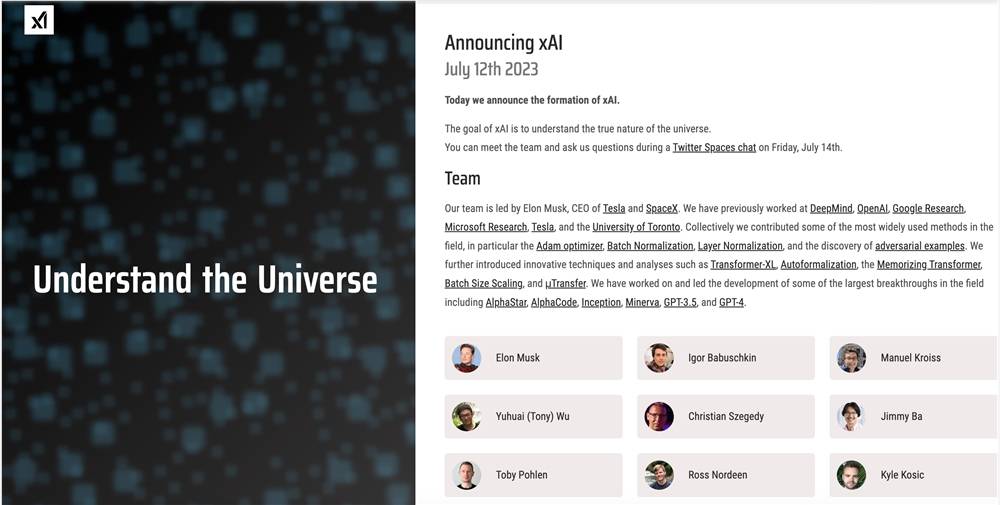Select the Yuhuai (Tony) Wu team card
Viewport: 1000px width, 505px height.
533,416
